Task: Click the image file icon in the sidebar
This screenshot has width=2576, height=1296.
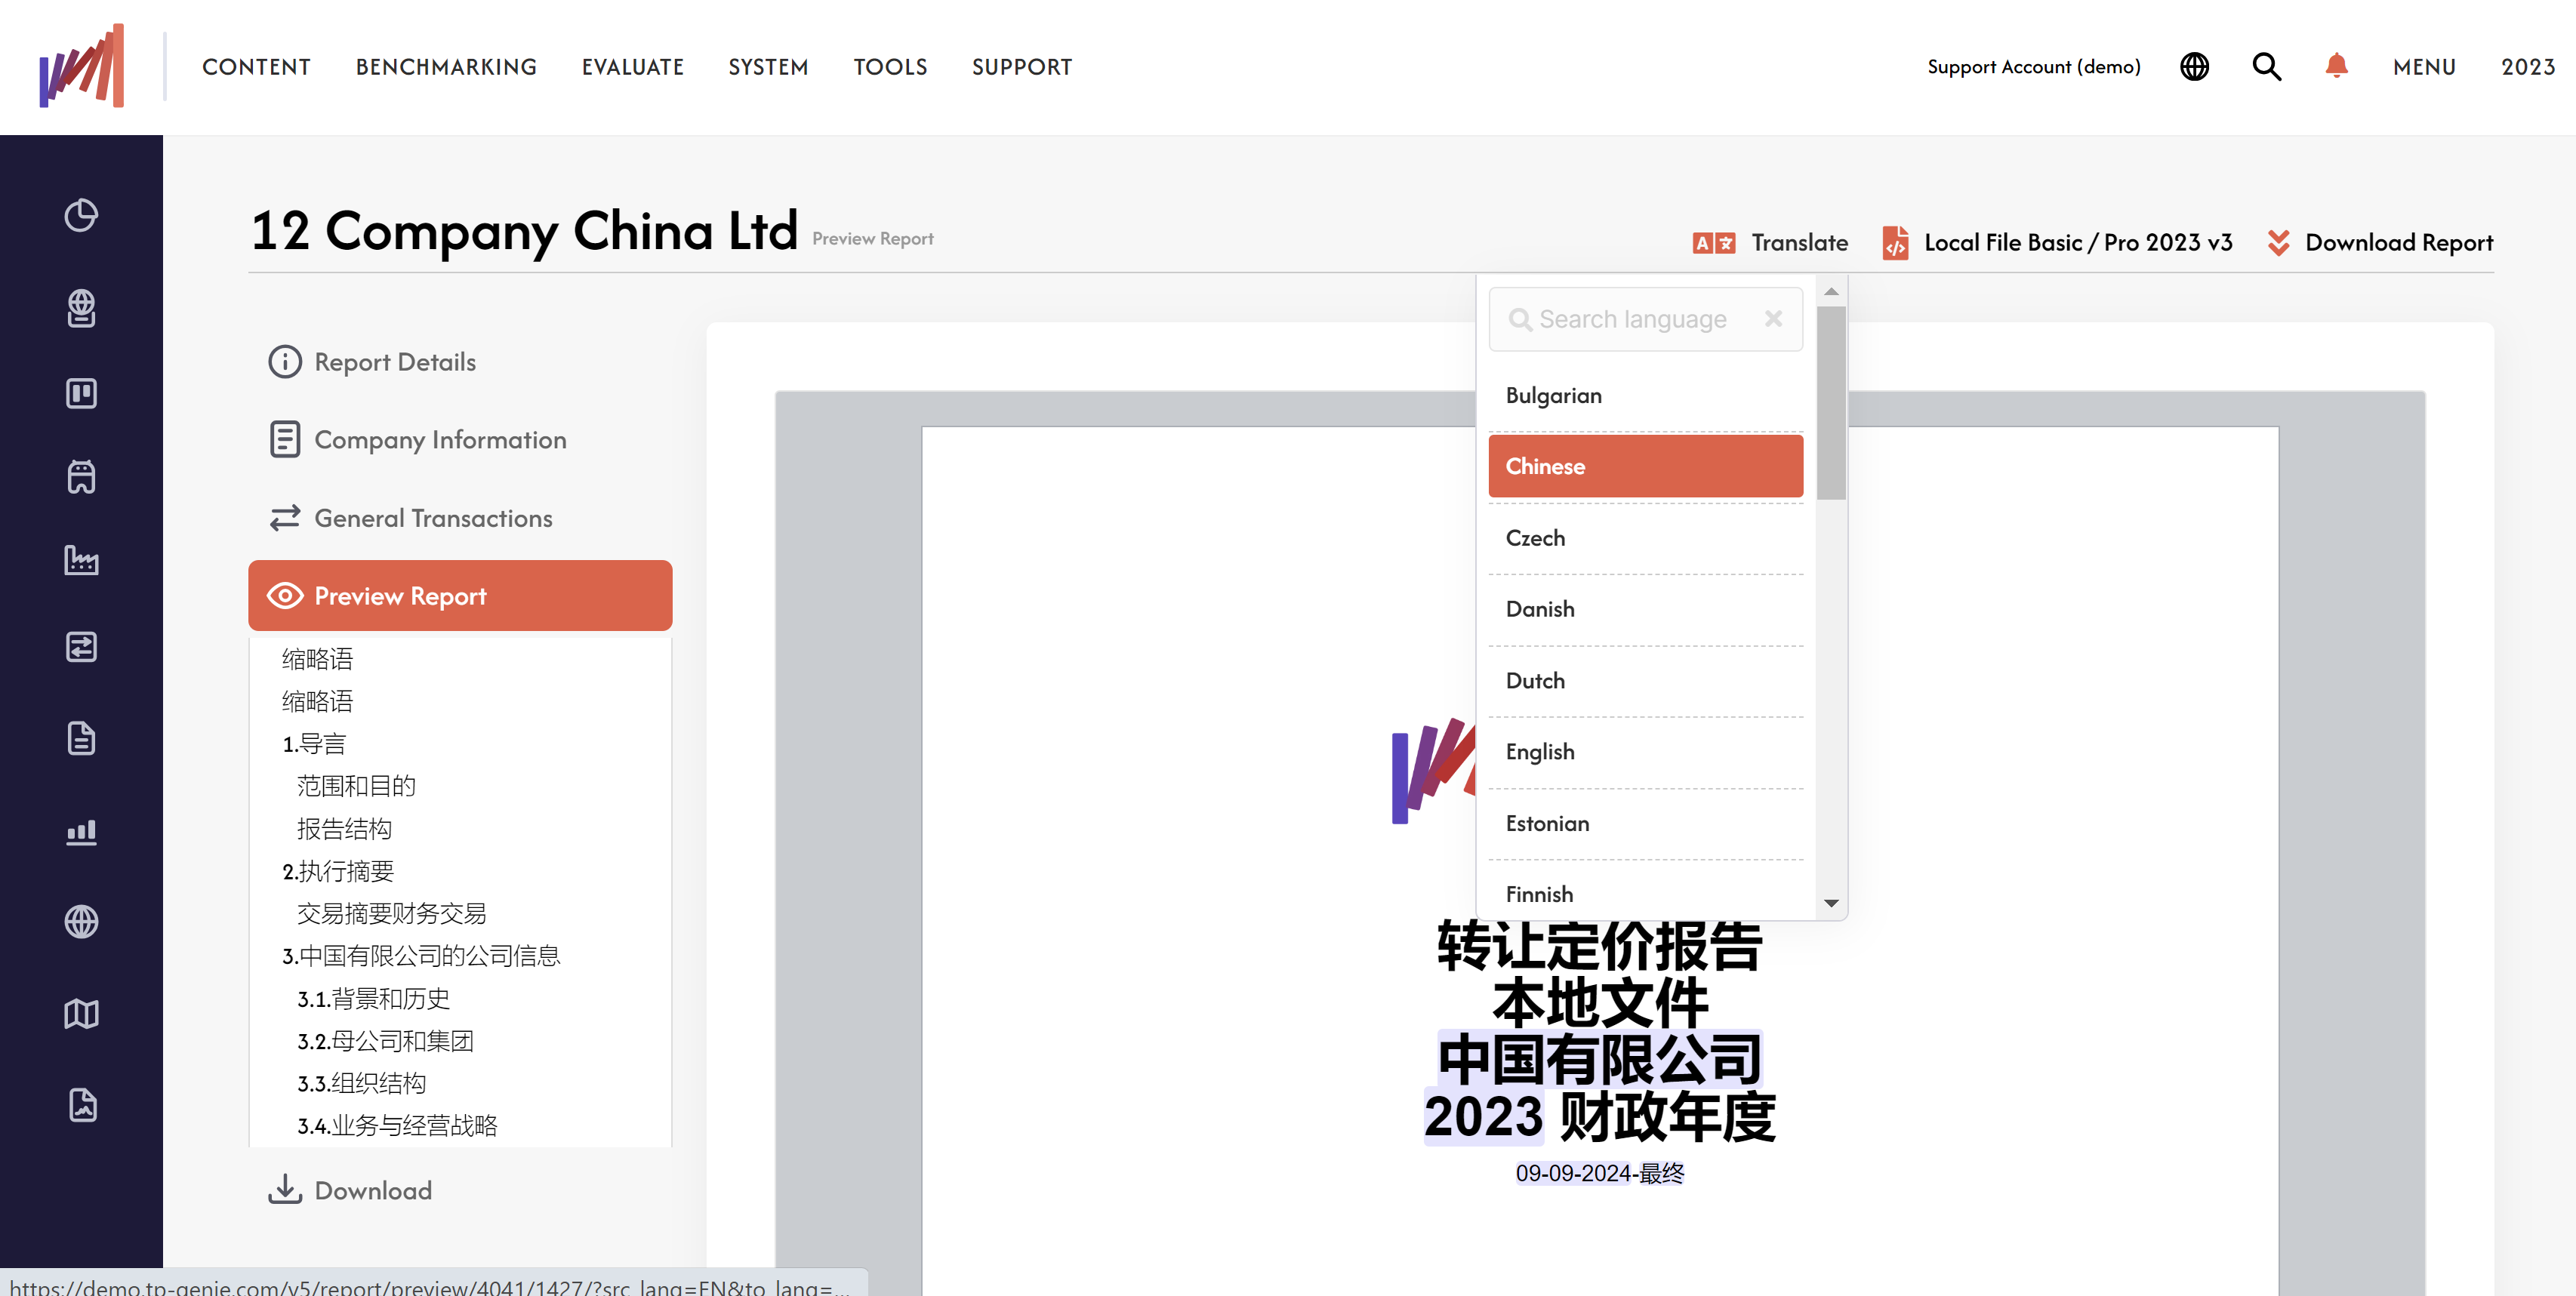Action: pyautogui.click(x=83, y=1105)
